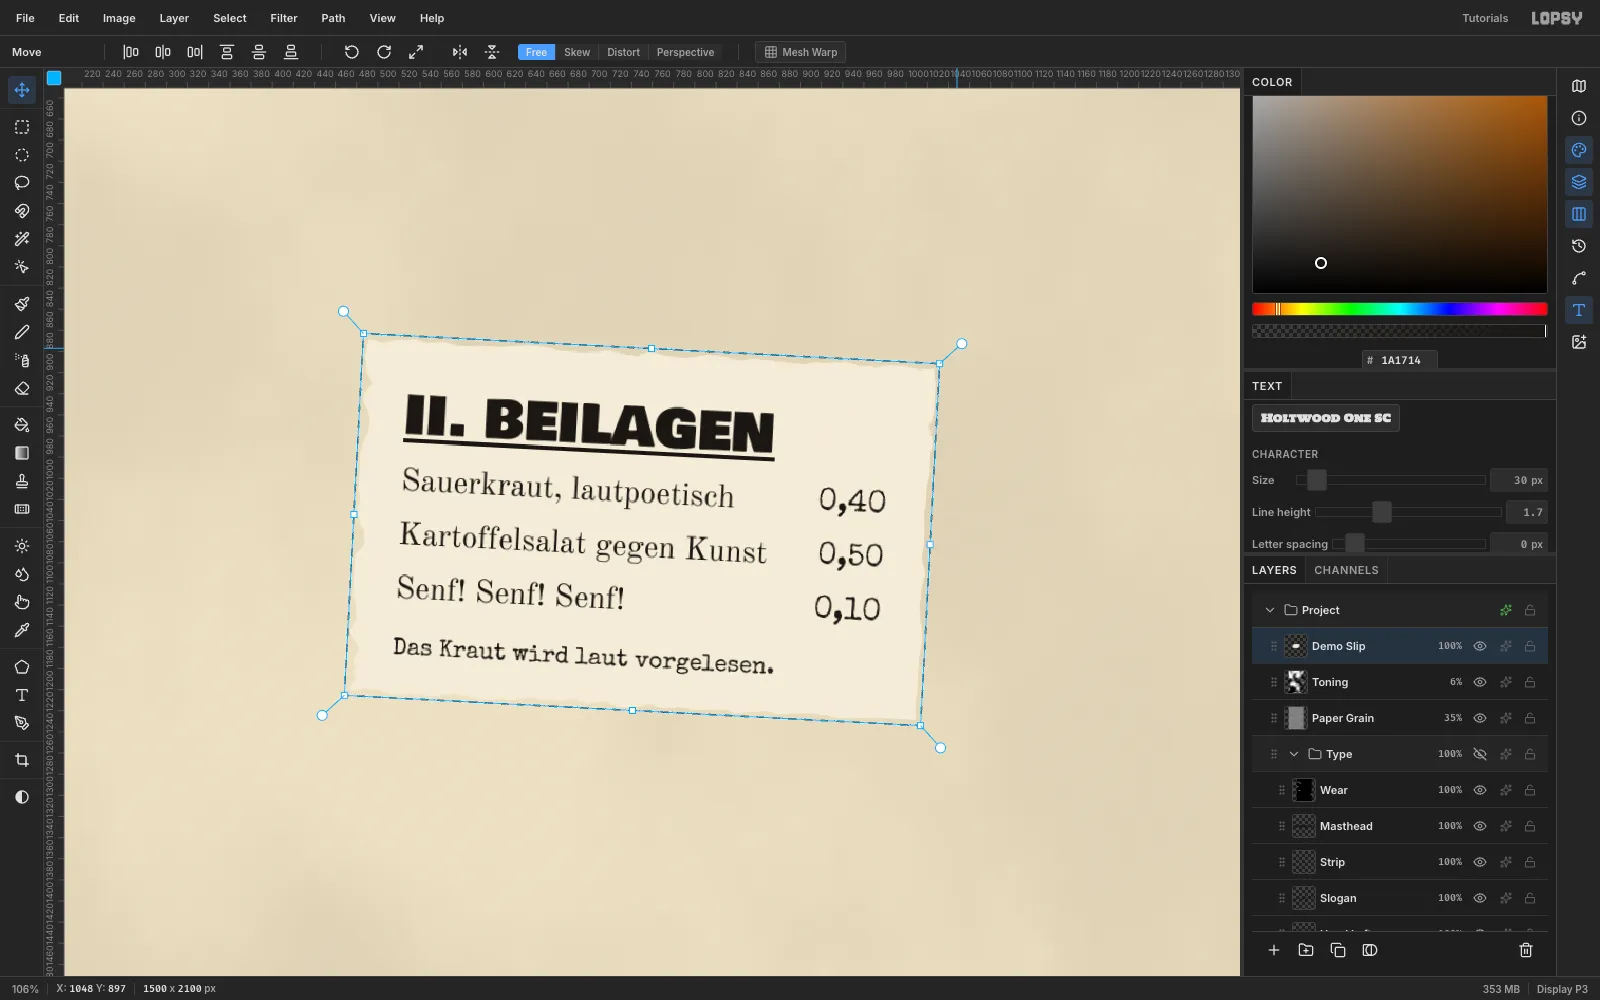Select the Magic Wand tool

(22, 239)
